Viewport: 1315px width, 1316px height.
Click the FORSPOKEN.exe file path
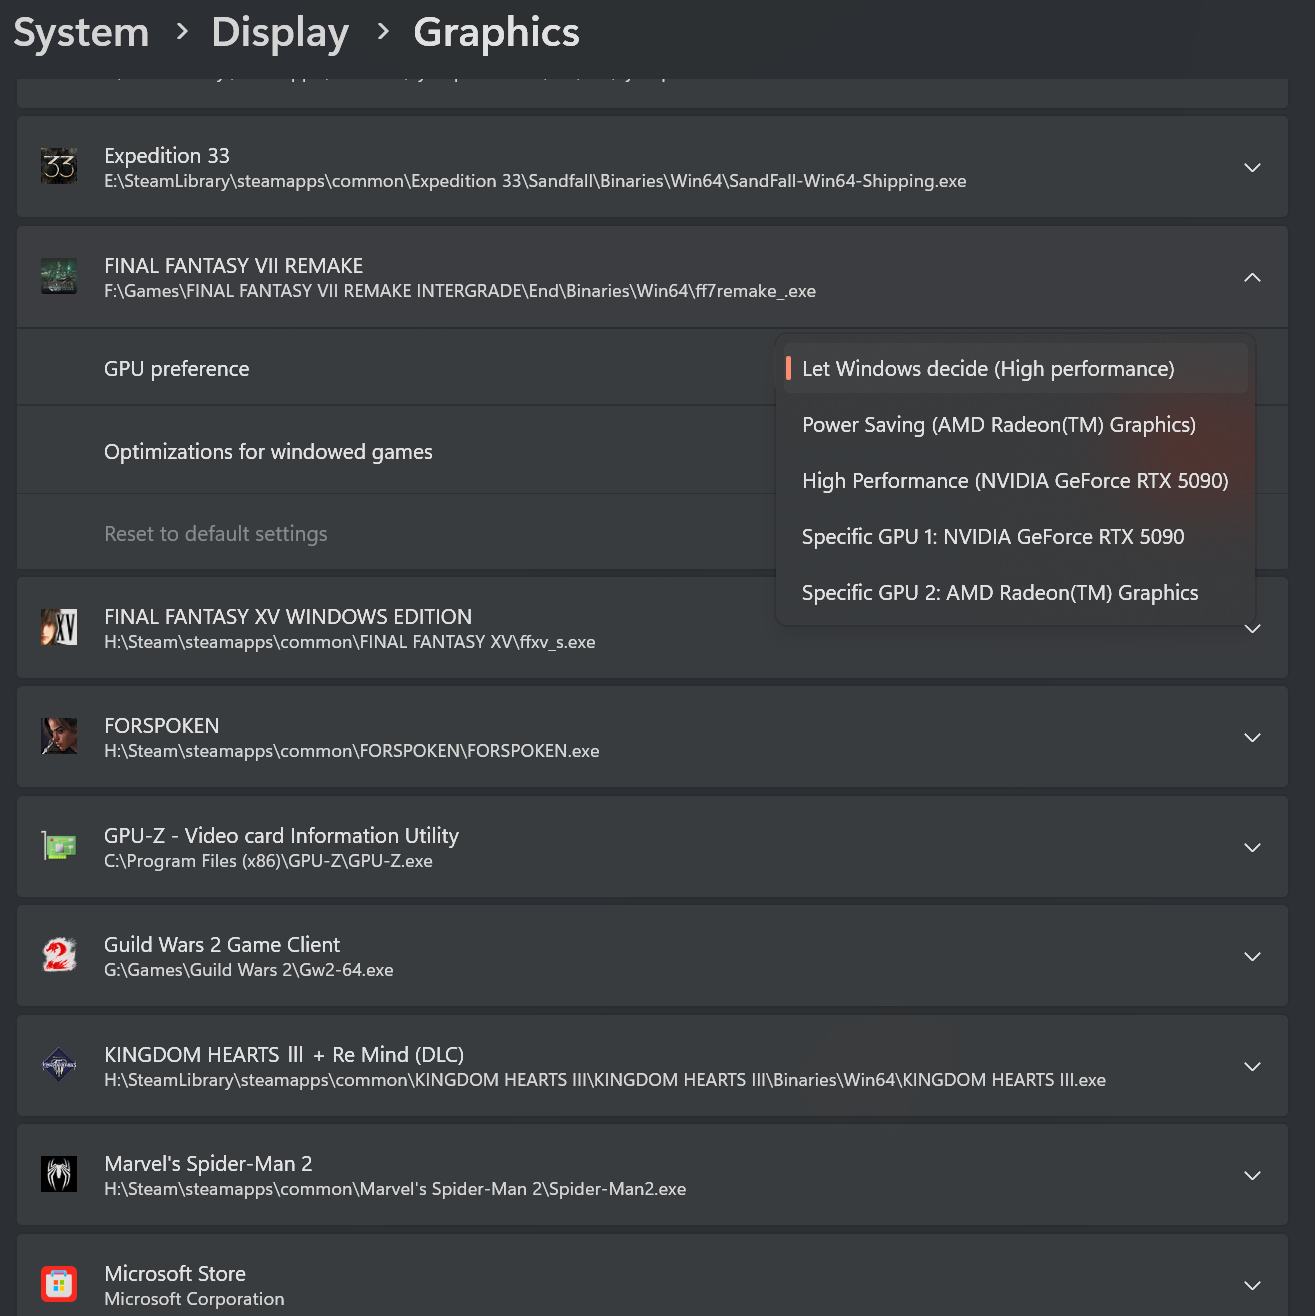pos(352,751)
